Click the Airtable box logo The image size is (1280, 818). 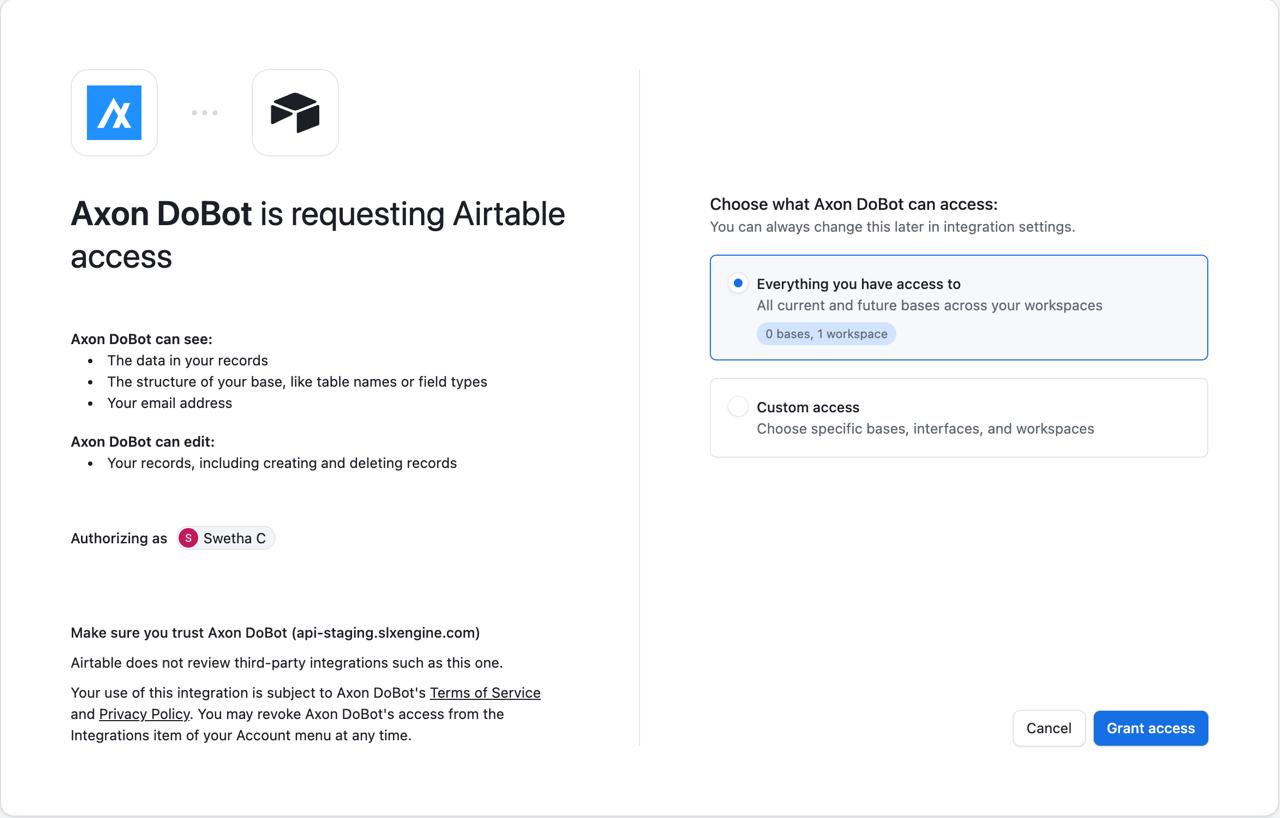pos(295,113)
